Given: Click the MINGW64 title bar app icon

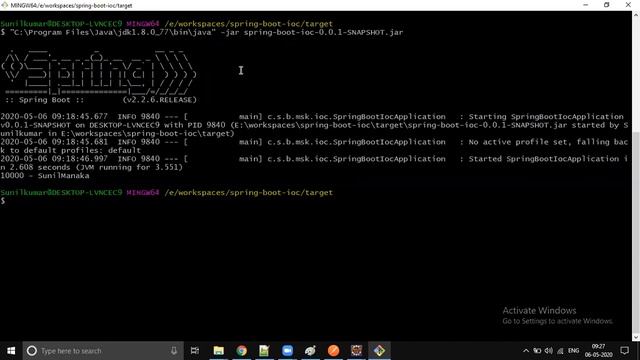Looking at the screenshot, I should click(4, 5).
